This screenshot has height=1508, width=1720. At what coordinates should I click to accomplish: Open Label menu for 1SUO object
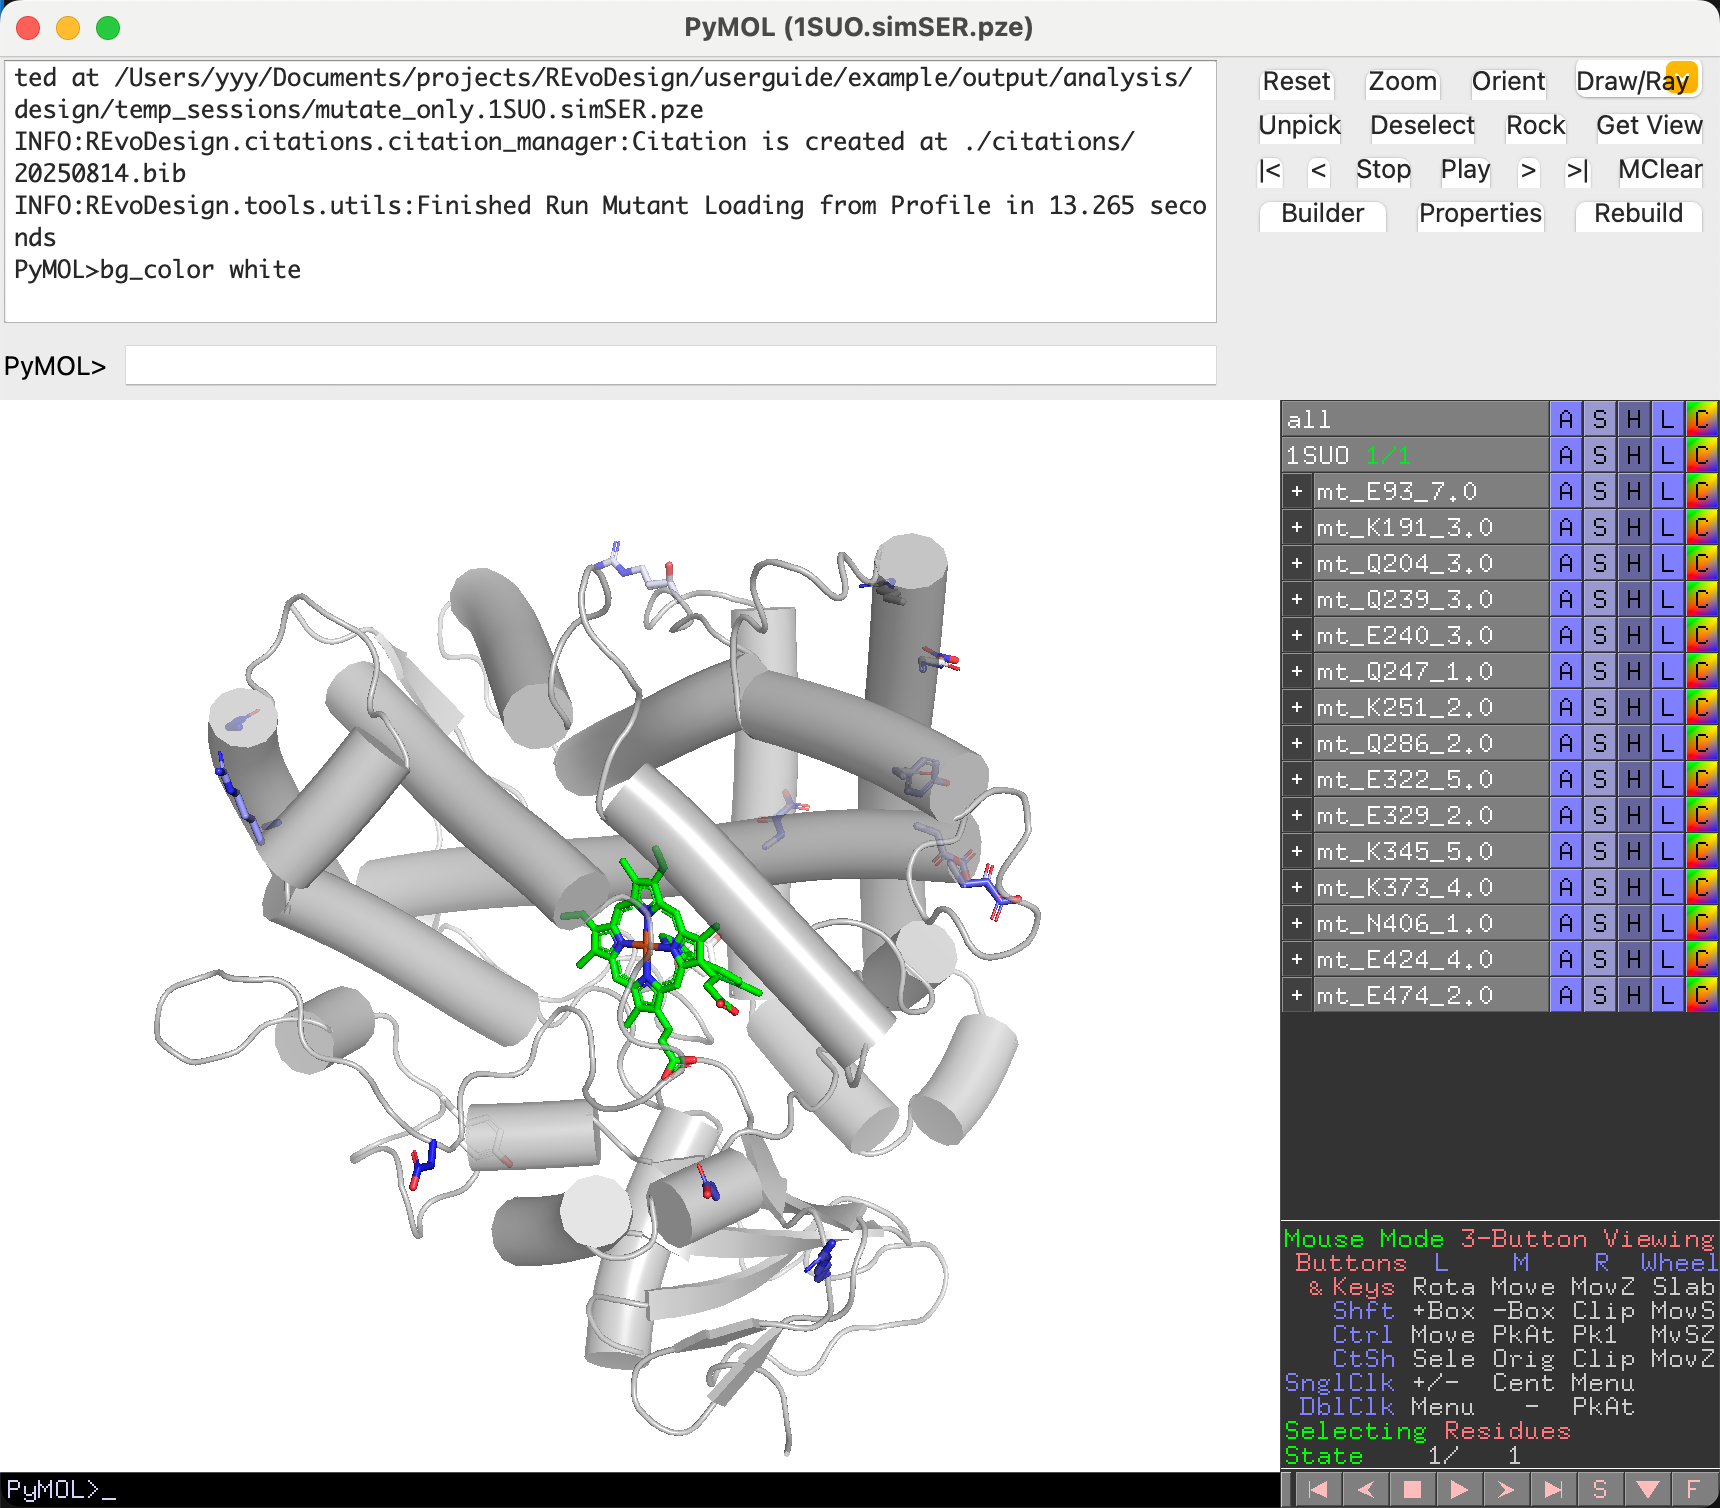[x=1668, y=455]
